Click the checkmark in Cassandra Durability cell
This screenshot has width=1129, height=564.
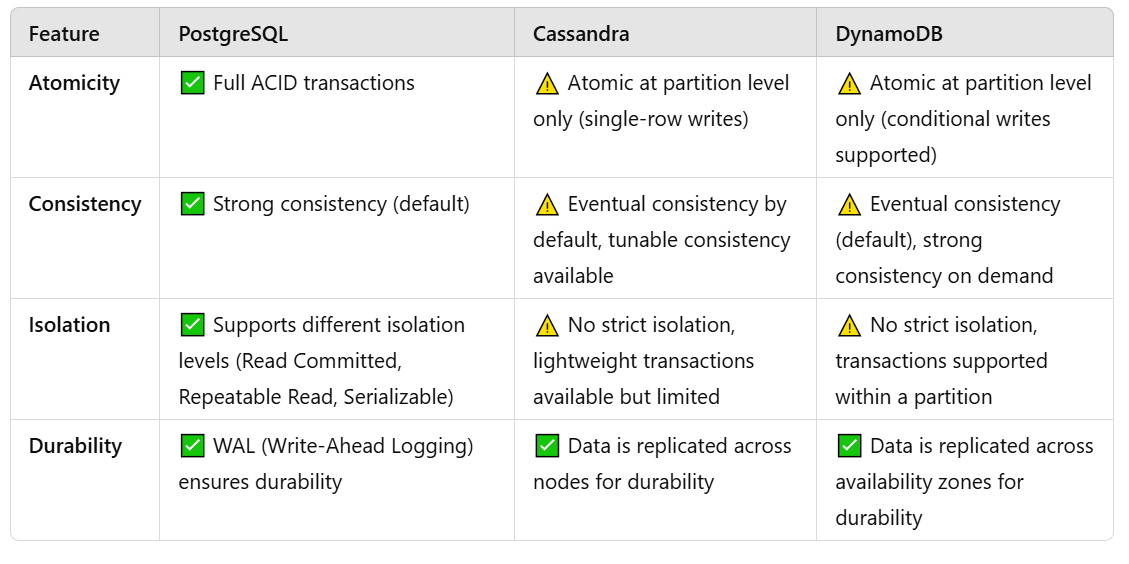click(x=547, y=446)
